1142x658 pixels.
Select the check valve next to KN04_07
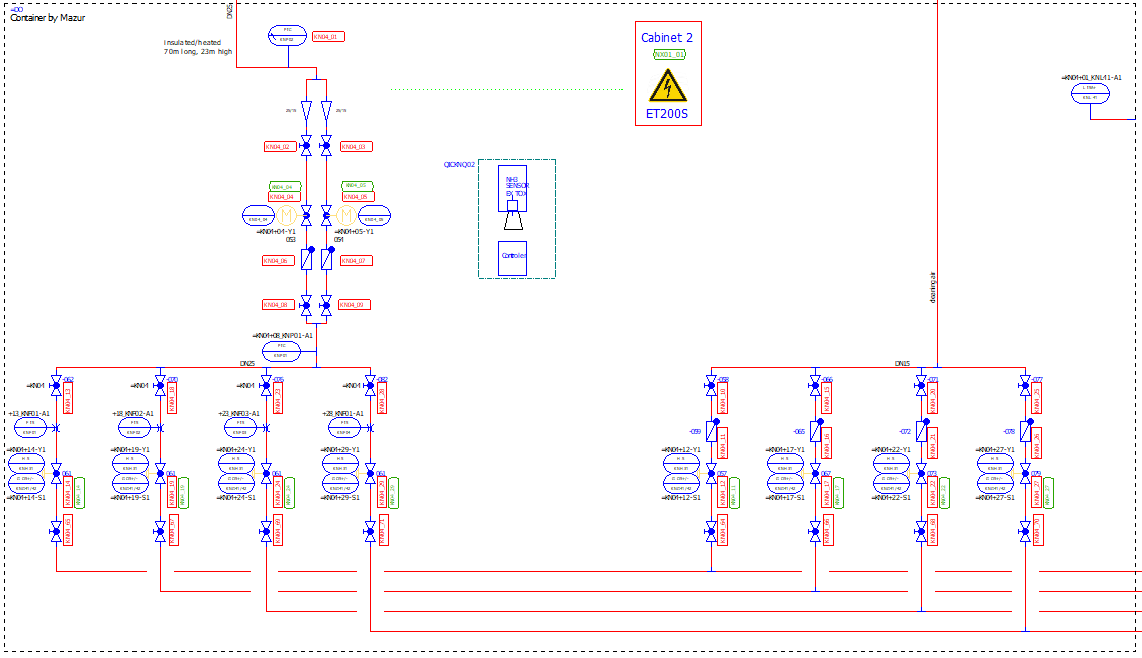(x=326, y=260)
